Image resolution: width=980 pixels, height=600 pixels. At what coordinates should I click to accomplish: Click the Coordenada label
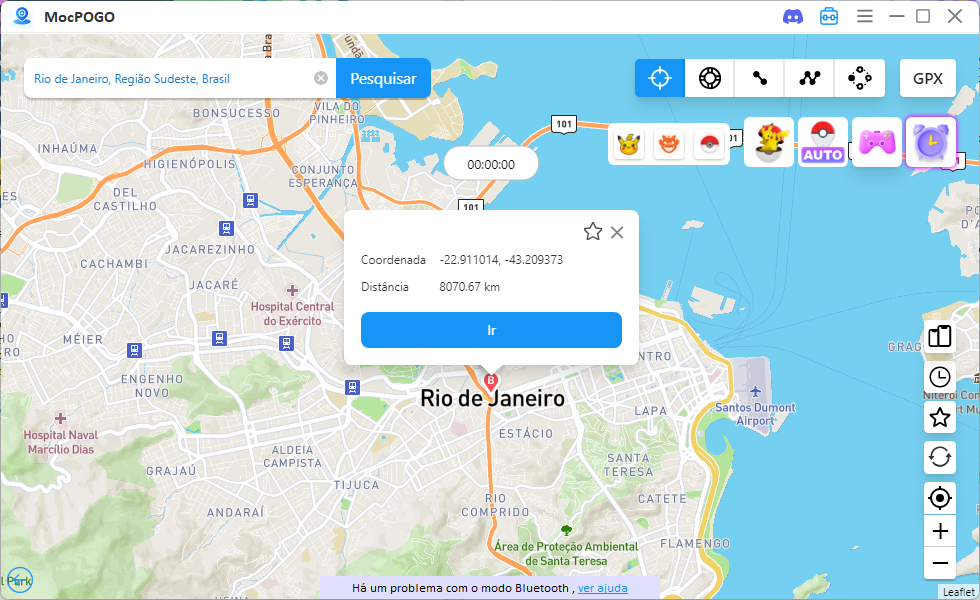pyautogui.click(x=393, y=259)
